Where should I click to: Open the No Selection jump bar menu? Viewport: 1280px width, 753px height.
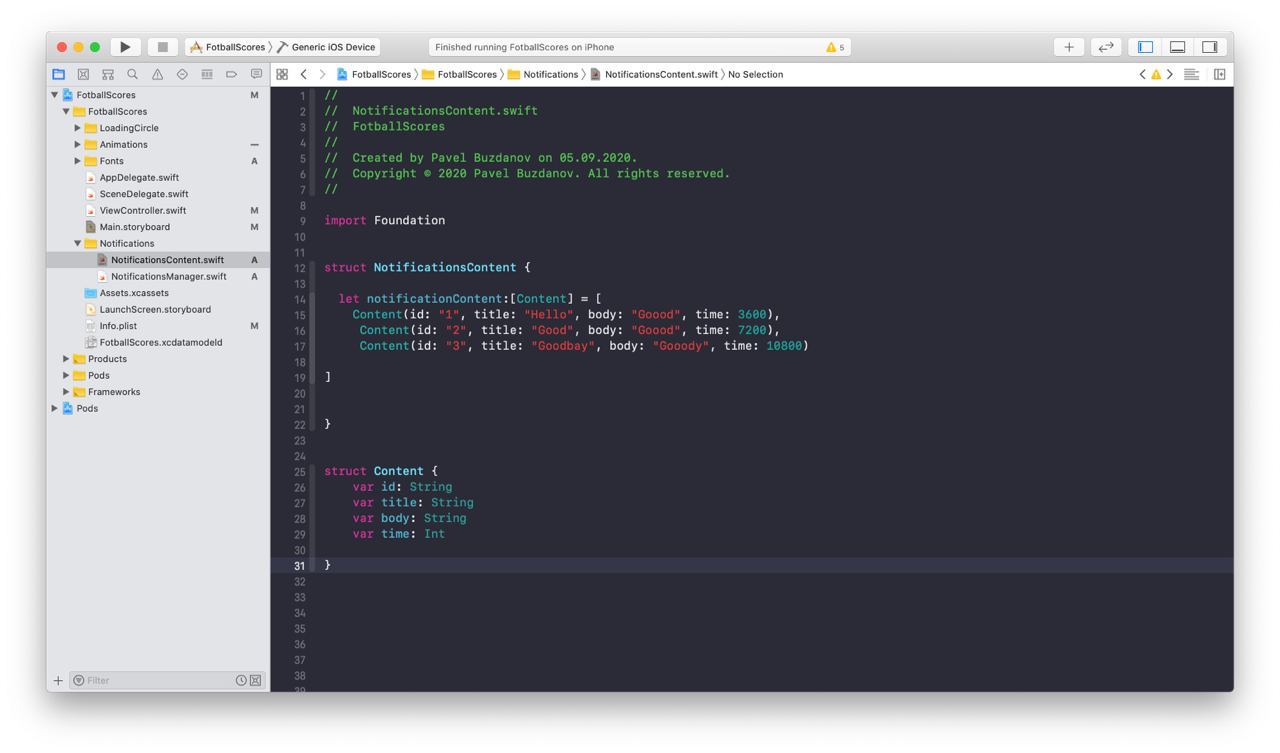coord(755,74)
